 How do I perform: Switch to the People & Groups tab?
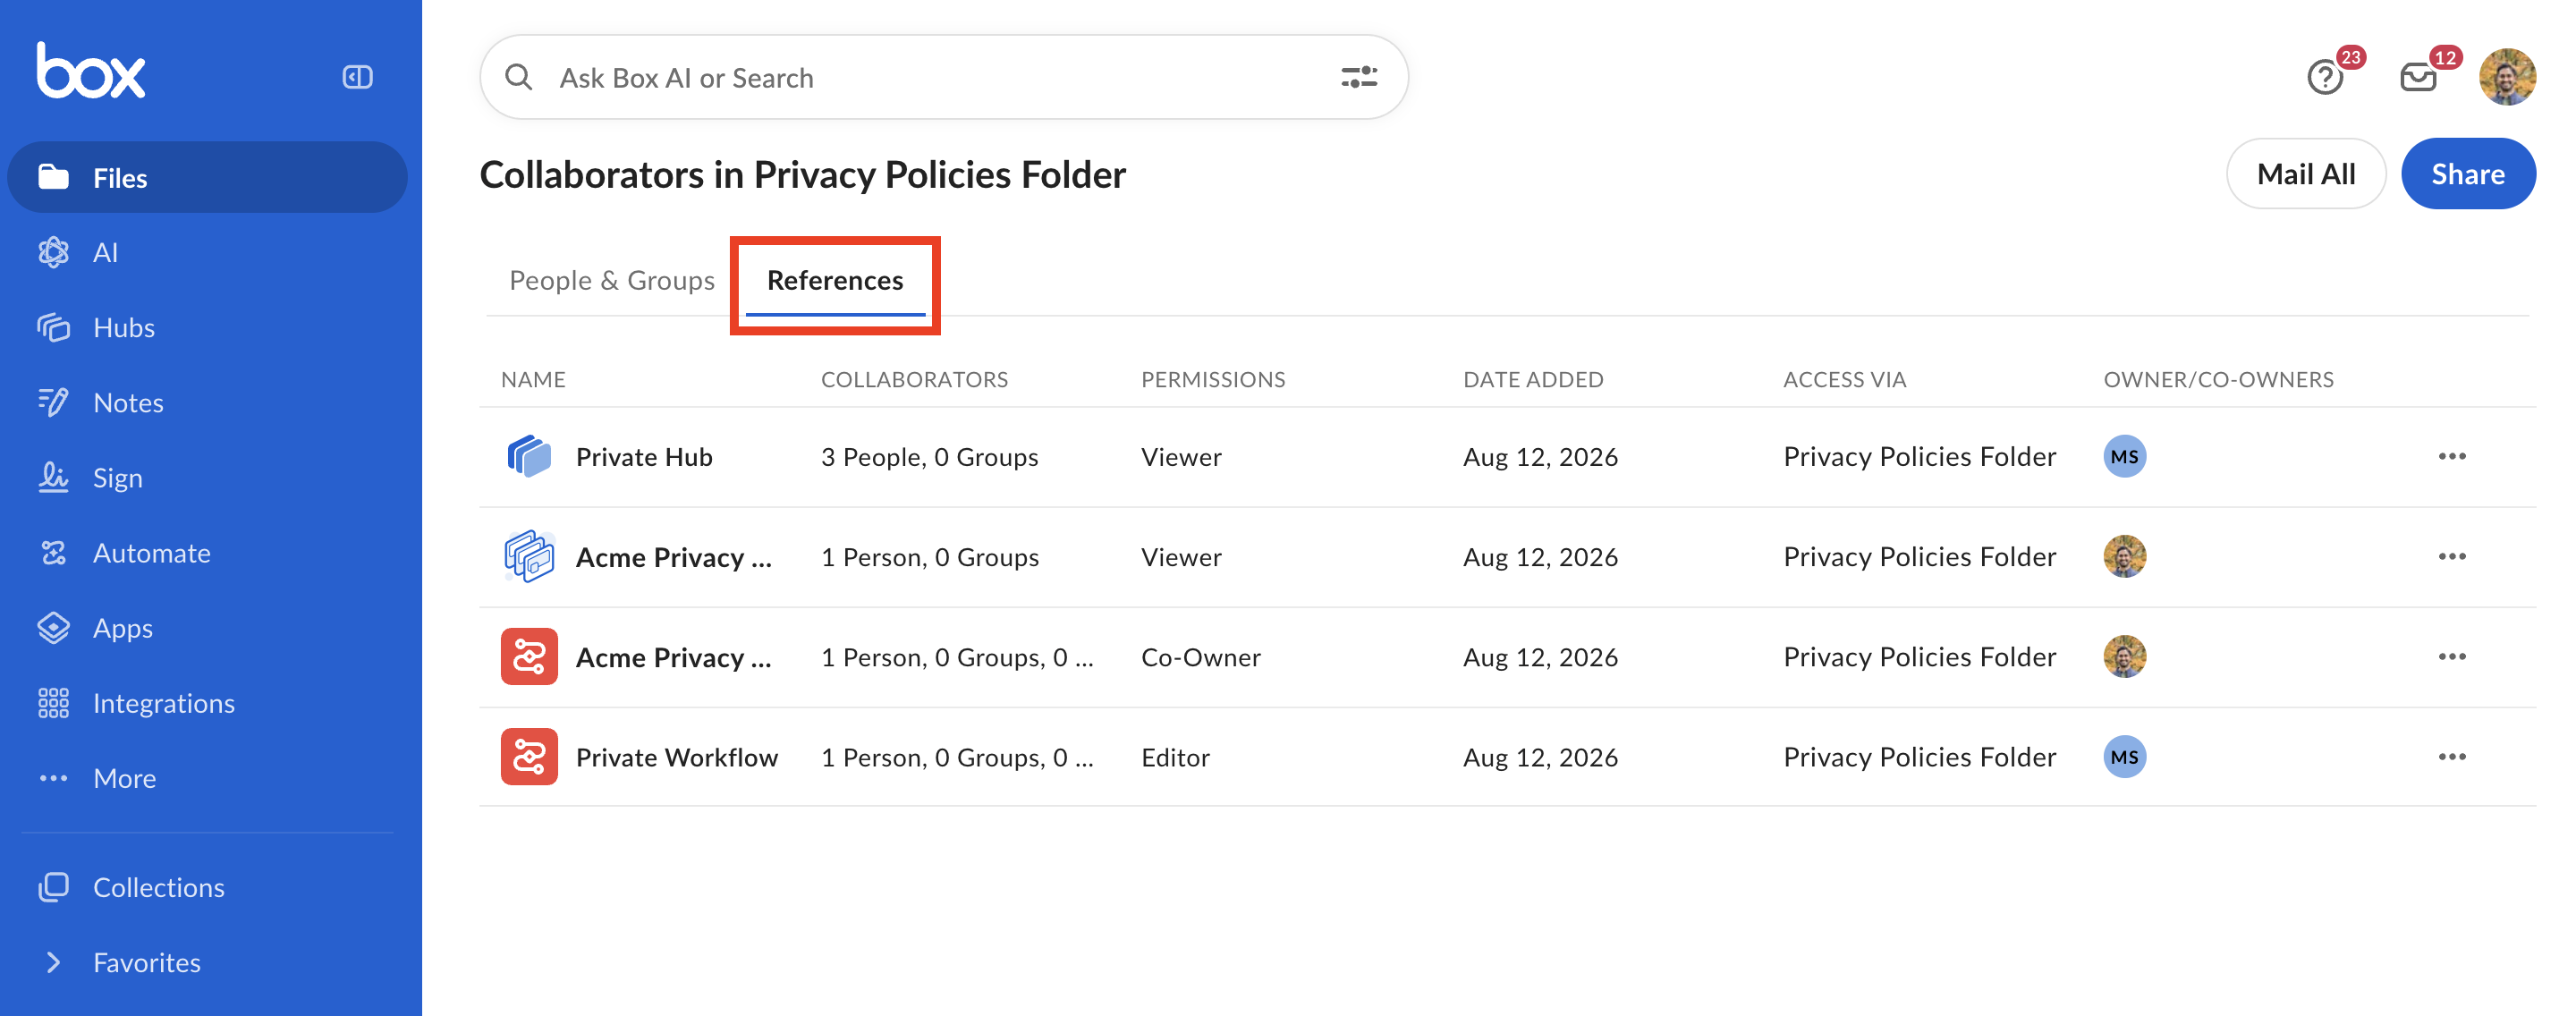coord(612,280)
